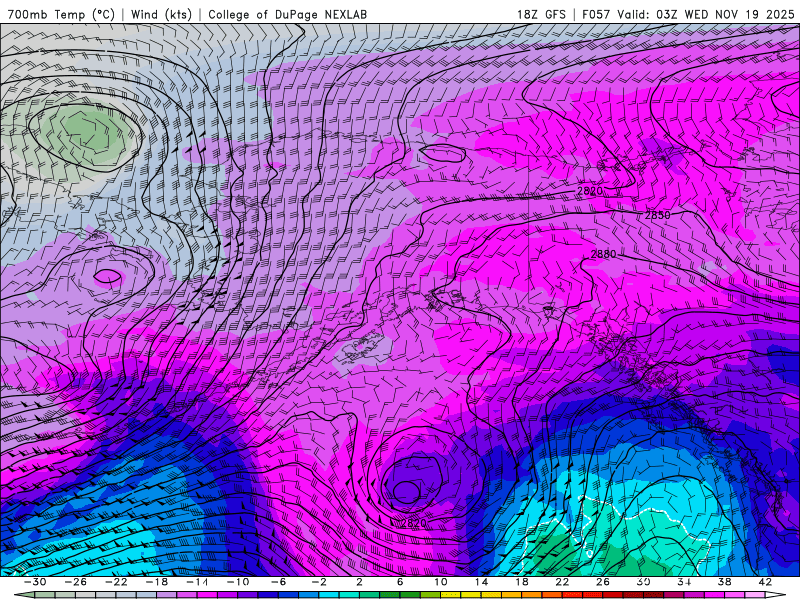Click the -26 value on the temperature scale
800x600 pixels.
tap(76, 582)
